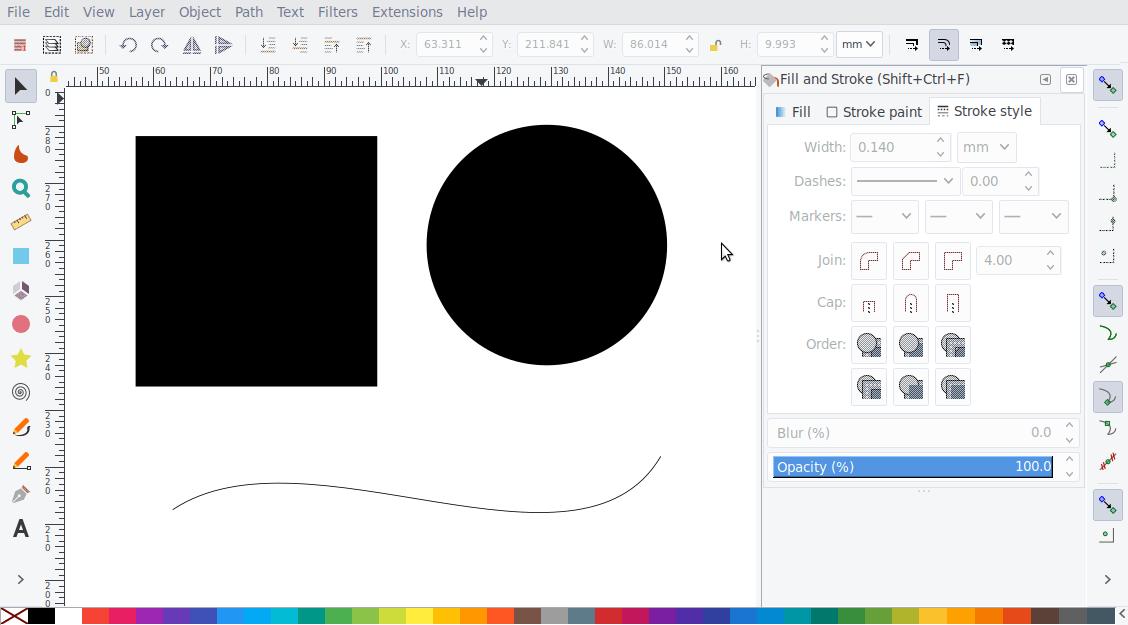The width and height of the screenshot is (1128, 625).
Task: Flip selection horizontally in toolbar
Action: [x=191, y=45]
